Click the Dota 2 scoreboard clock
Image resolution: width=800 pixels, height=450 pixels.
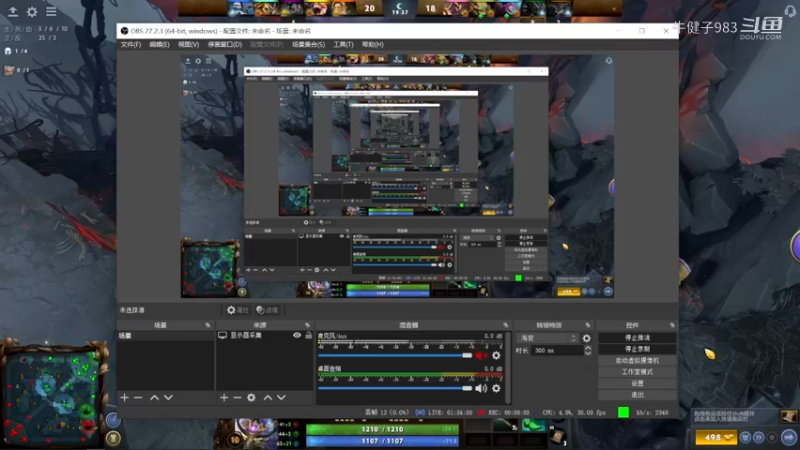[x=400, y=9]
